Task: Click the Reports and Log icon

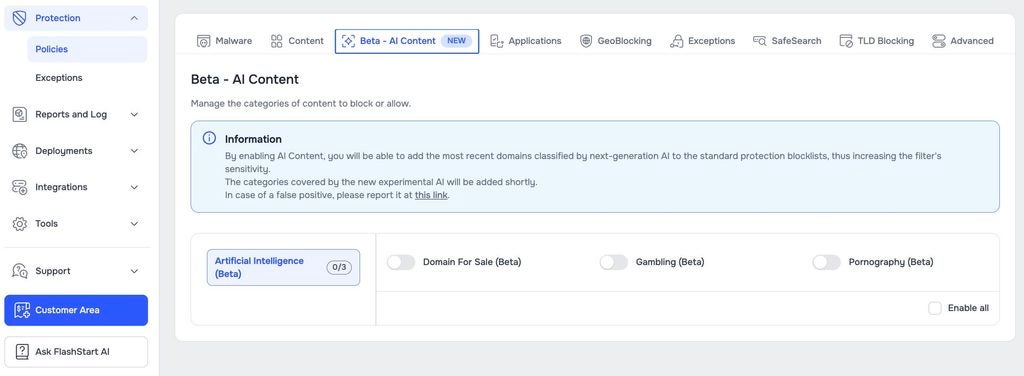Action: point(20,114)
